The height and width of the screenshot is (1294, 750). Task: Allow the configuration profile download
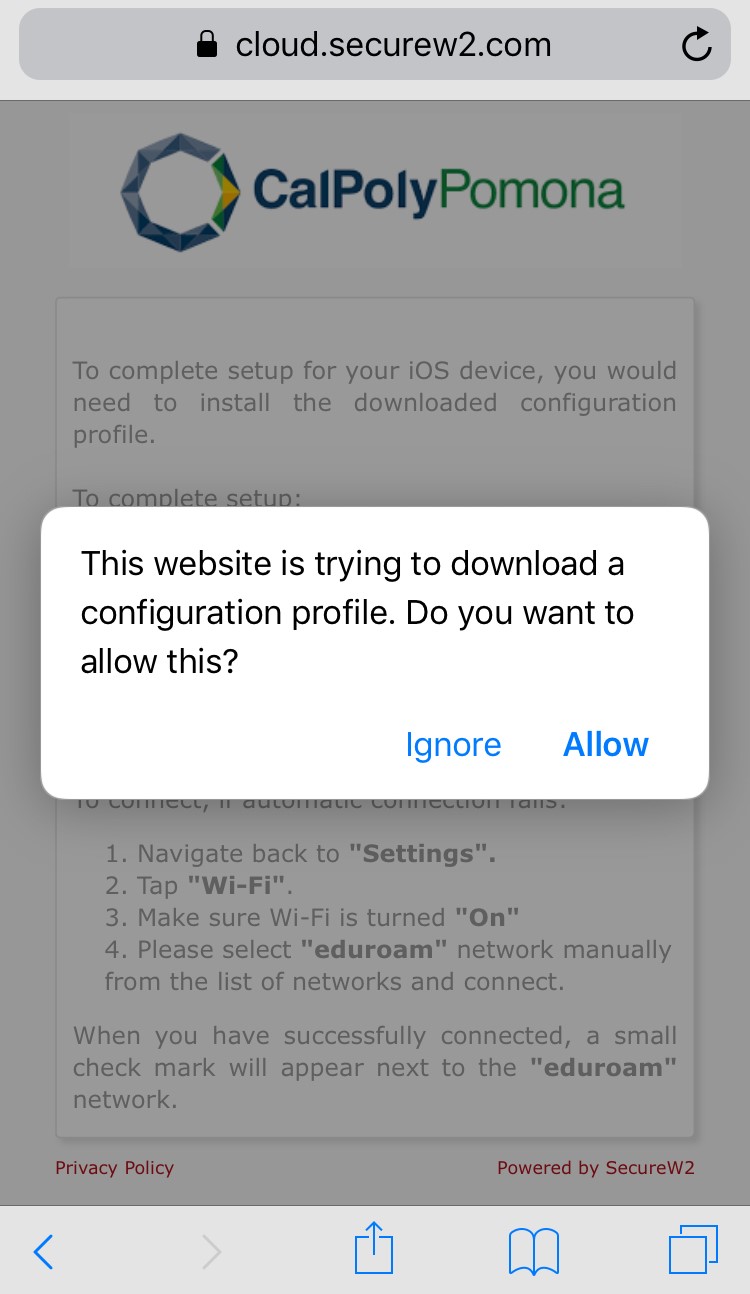coord(605,744)
